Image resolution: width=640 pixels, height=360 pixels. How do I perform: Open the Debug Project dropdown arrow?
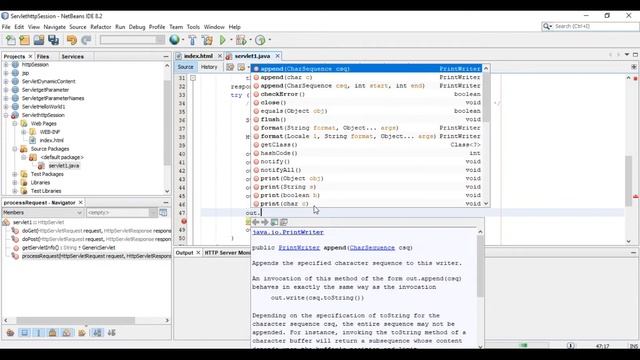click(250, 40)
